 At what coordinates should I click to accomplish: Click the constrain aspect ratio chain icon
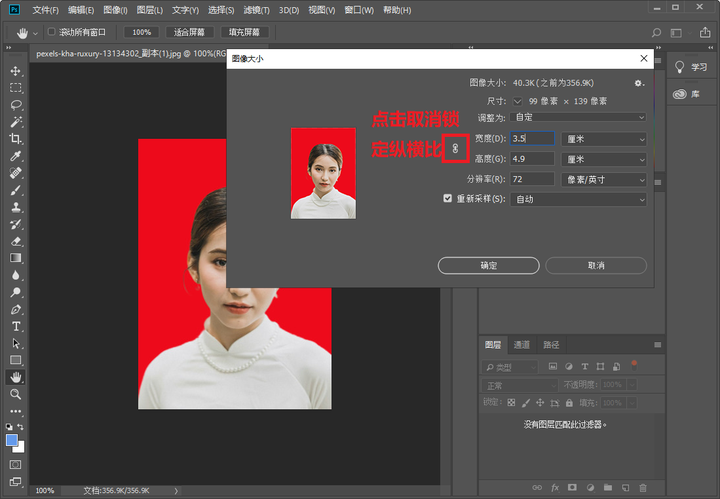point(455,148)
